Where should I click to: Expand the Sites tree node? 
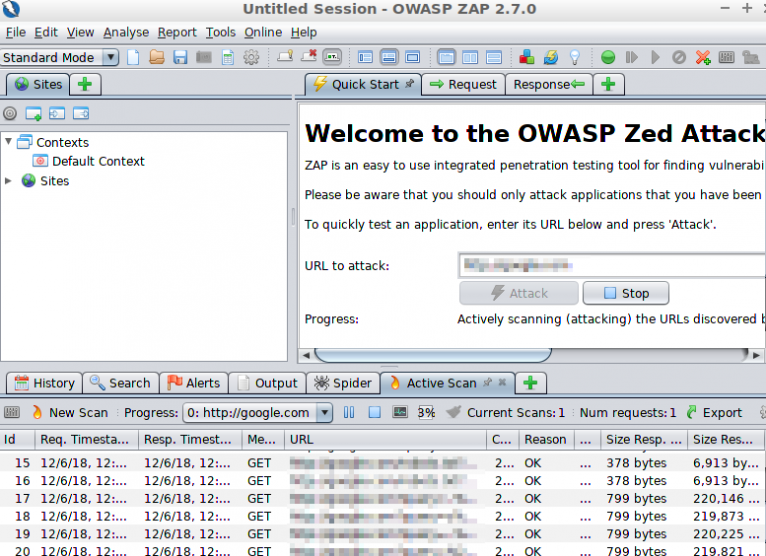(8, 181)
